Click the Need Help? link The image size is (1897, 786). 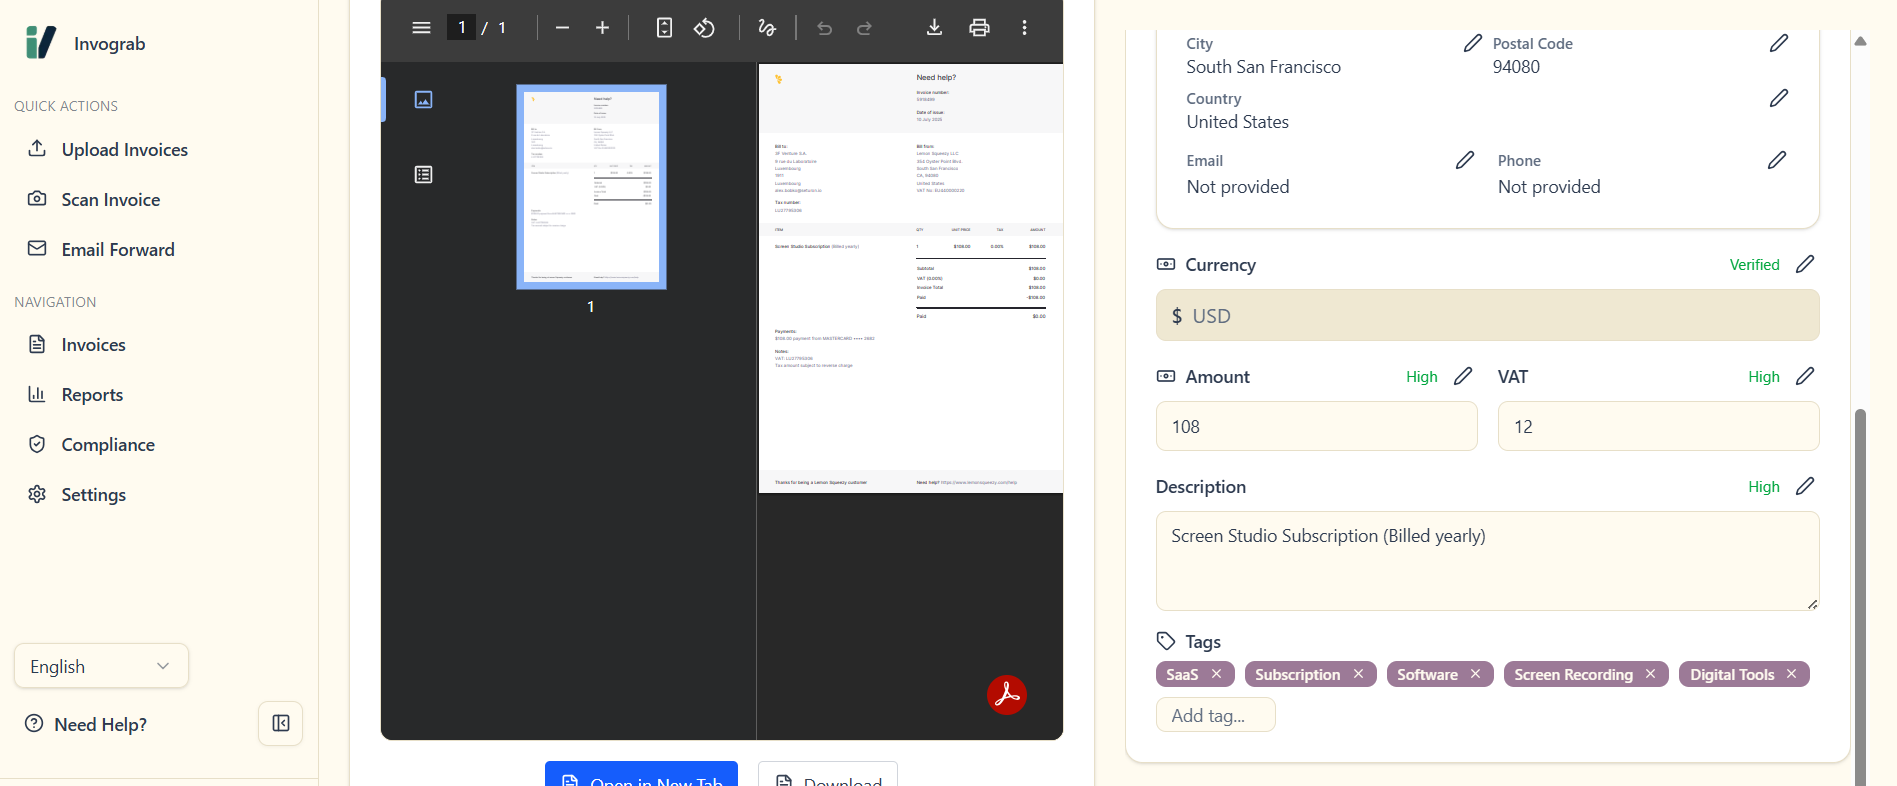[x=100, y=724]
